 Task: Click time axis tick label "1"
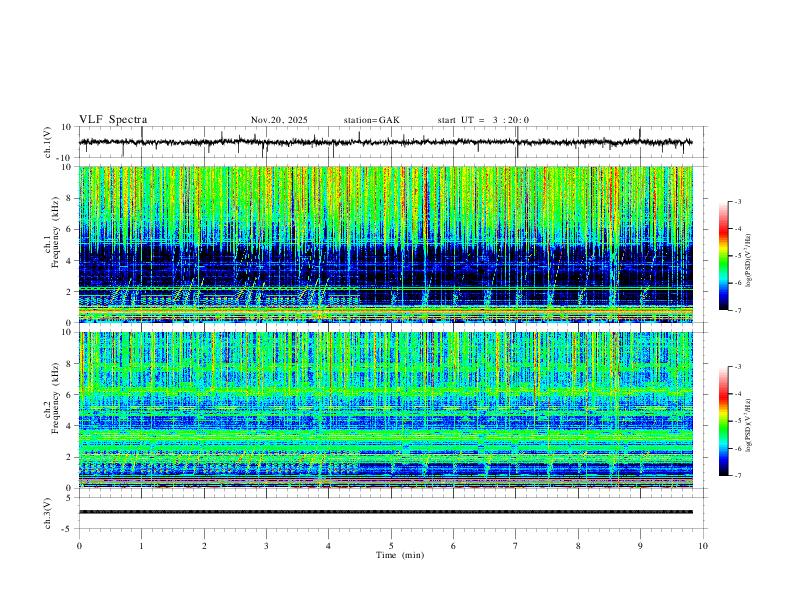coord(141,546)
